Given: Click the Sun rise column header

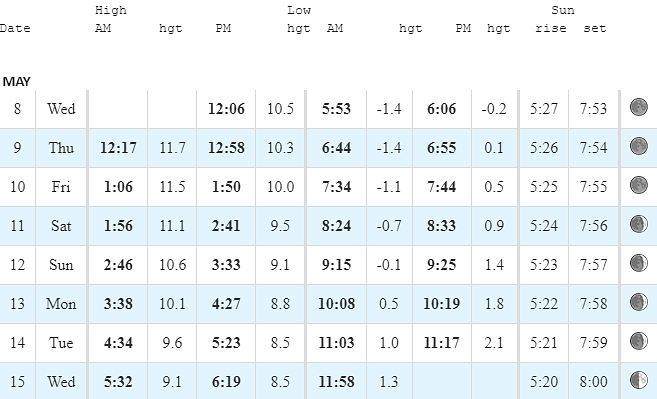Looking at the screenshot, I should coord(551,28).
